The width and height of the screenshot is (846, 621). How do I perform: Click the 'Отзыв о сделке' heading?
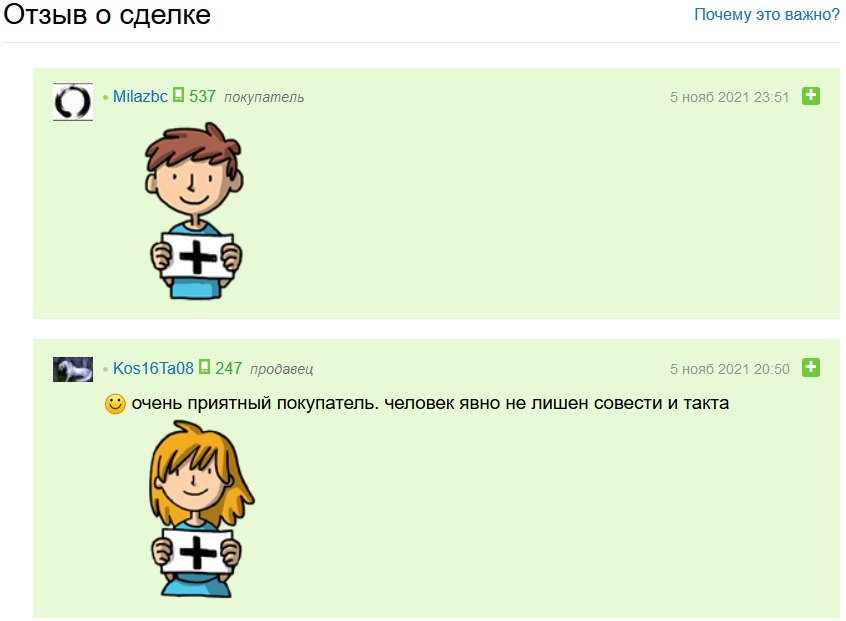point(107,15)
